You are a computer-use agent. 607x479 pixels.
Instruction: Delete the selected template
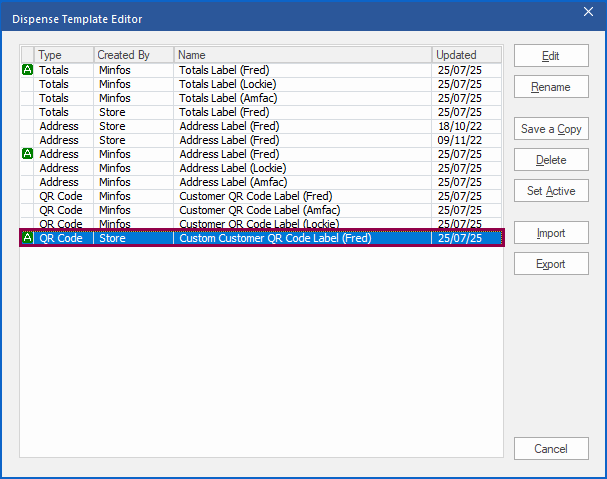coord(551,160)
